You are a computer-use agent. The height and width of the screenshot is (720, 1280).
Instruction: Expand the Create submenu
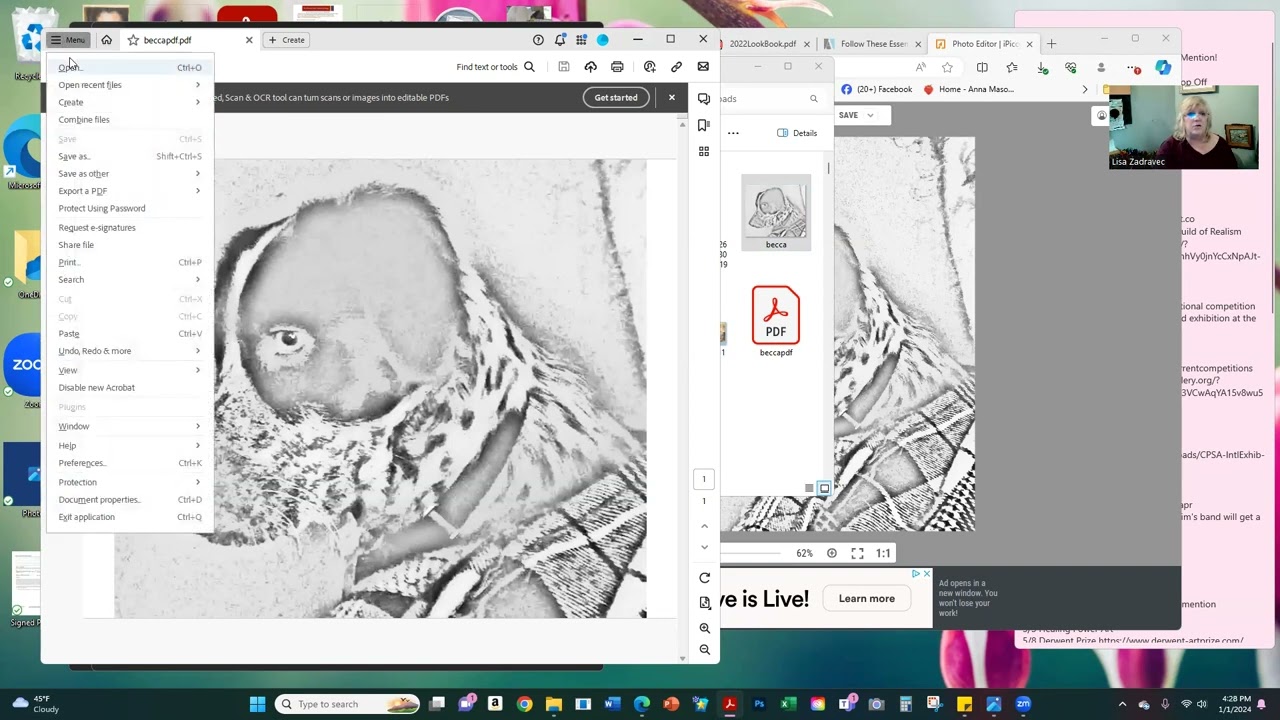click(x=130, y=102)
